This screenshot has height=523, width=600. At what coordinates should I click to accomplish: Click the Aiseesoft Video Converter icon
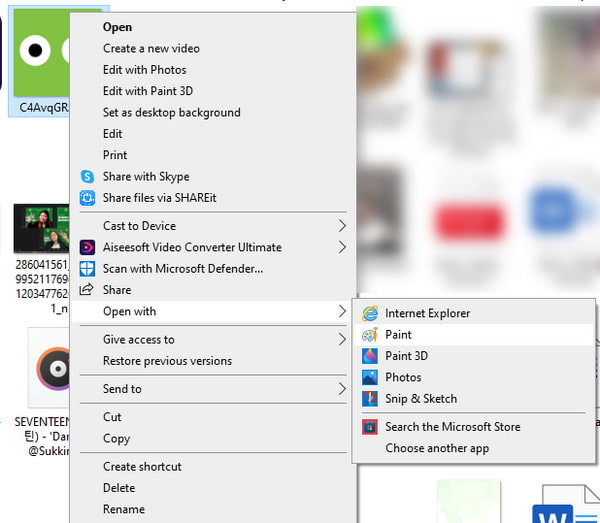[x=87, y=247]
